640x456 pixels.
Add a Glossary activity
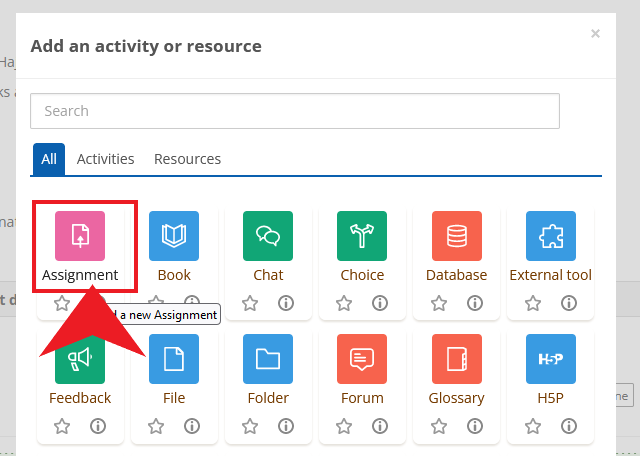pos(456,359)
